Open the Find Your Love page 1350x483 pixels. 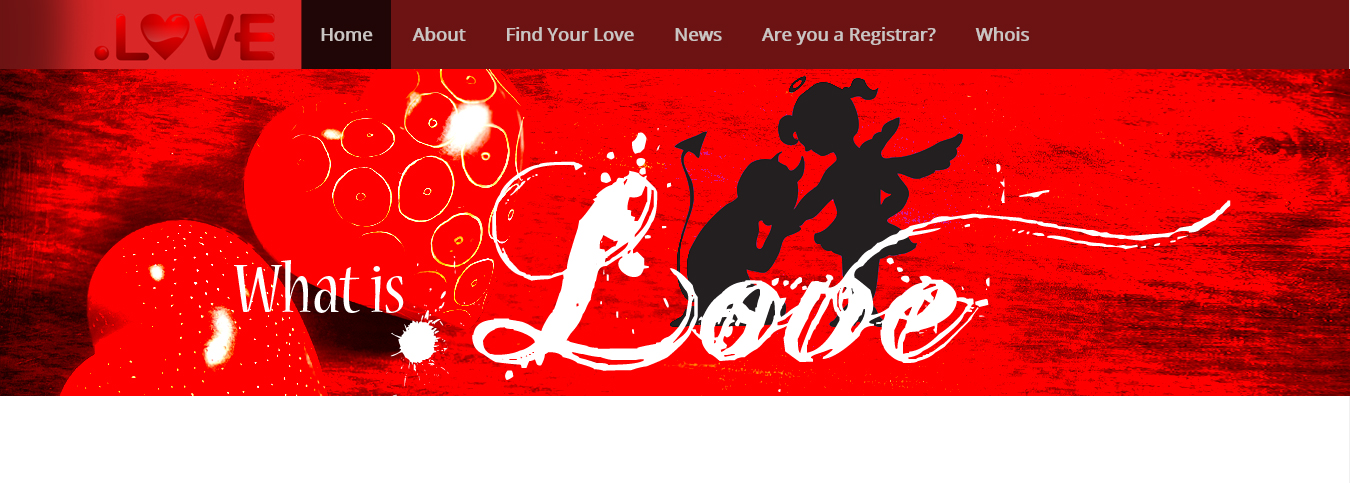tap(570, 34)
